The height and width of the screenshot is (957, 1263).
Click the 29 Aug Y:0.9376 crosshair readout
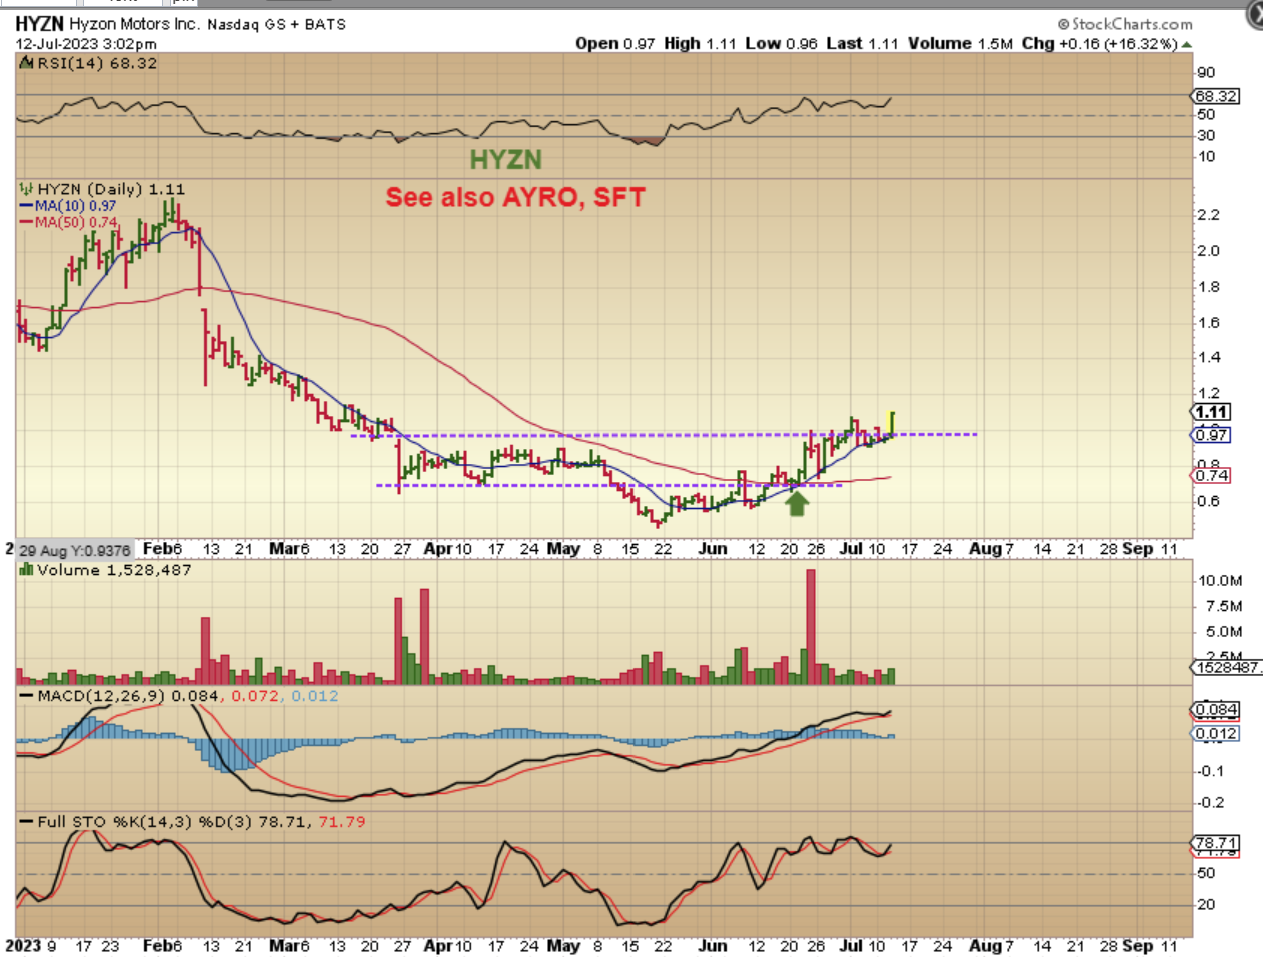coord(74,550)
